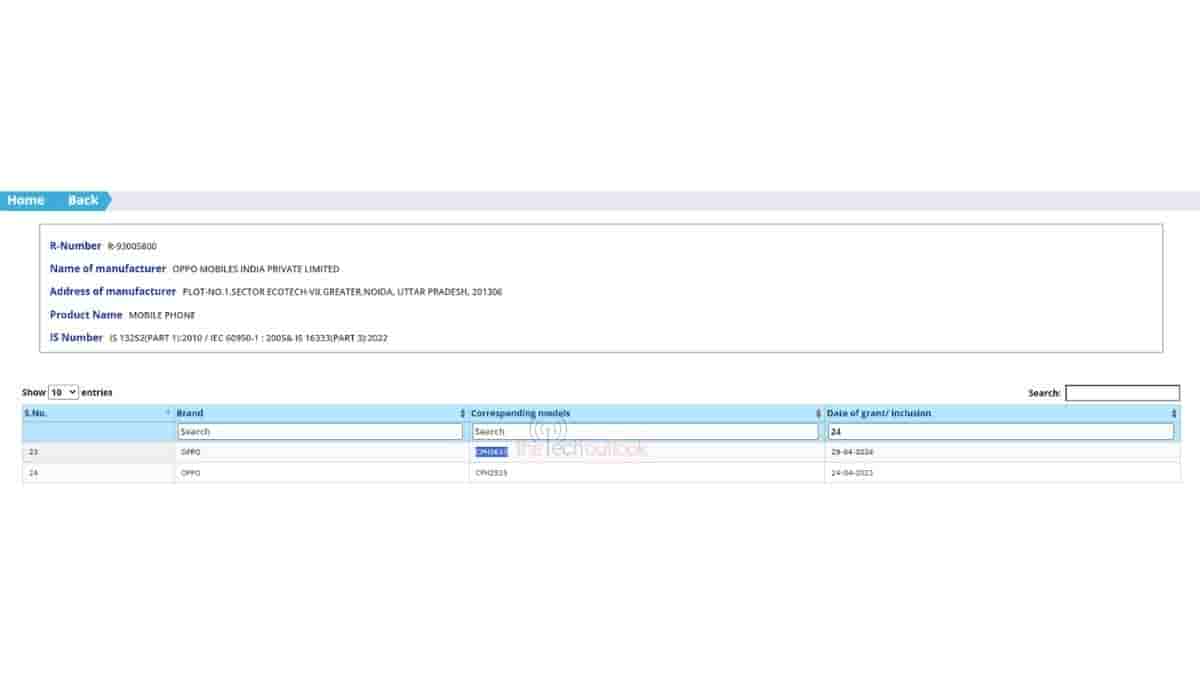Screen dimensions: 1200x675
Task: Click Corresponding models sort arrows icon
Action: point(818,413)
